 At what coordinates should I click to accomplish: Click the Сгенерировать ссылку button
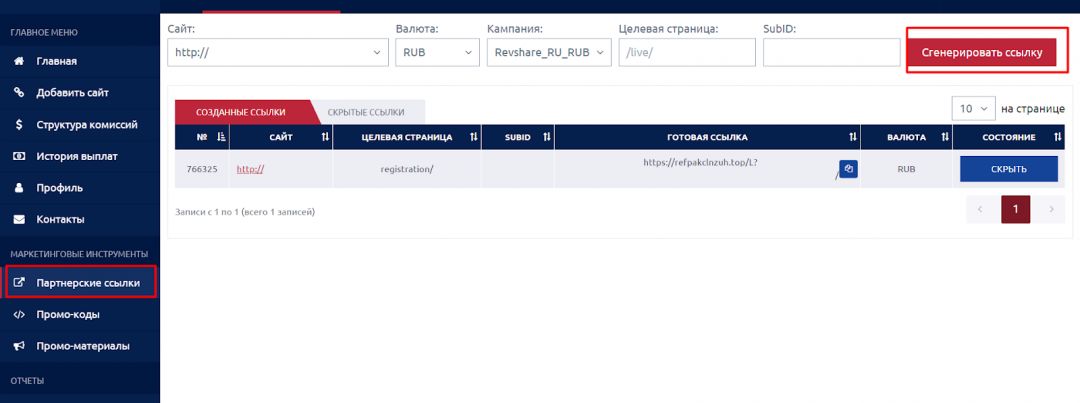point(982,52)
